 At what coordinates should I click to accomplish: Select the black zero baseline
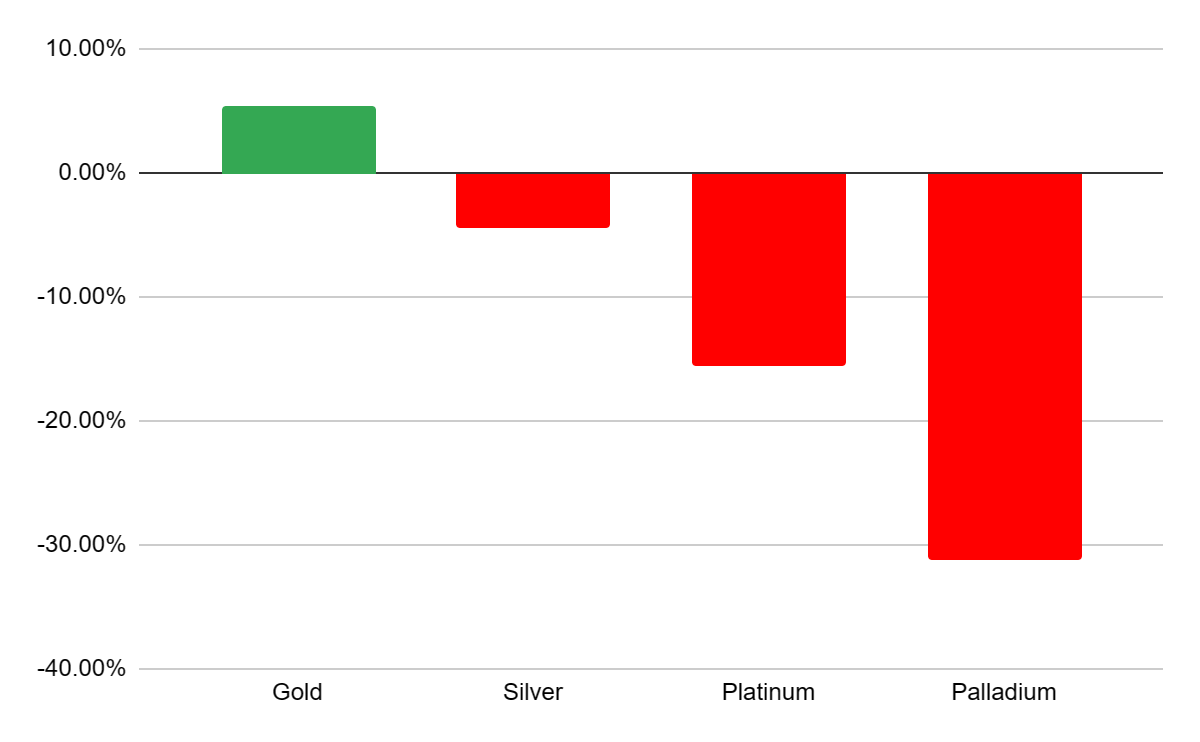coord(651,173)
